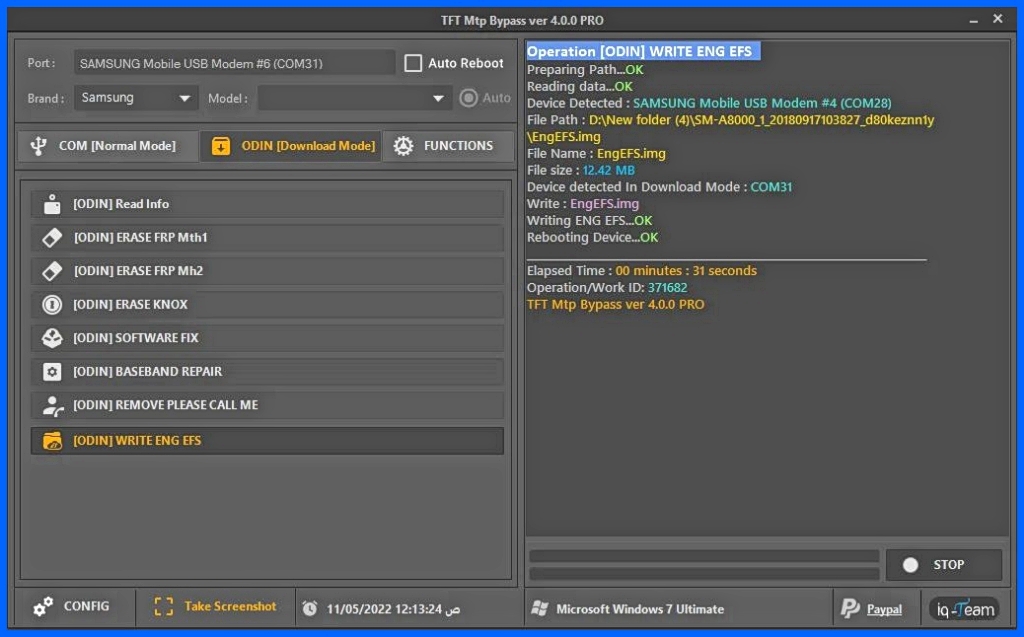Click the ERASE KNOX circle icon
The width and height of the screenshot is (1024, 637).
52,304
